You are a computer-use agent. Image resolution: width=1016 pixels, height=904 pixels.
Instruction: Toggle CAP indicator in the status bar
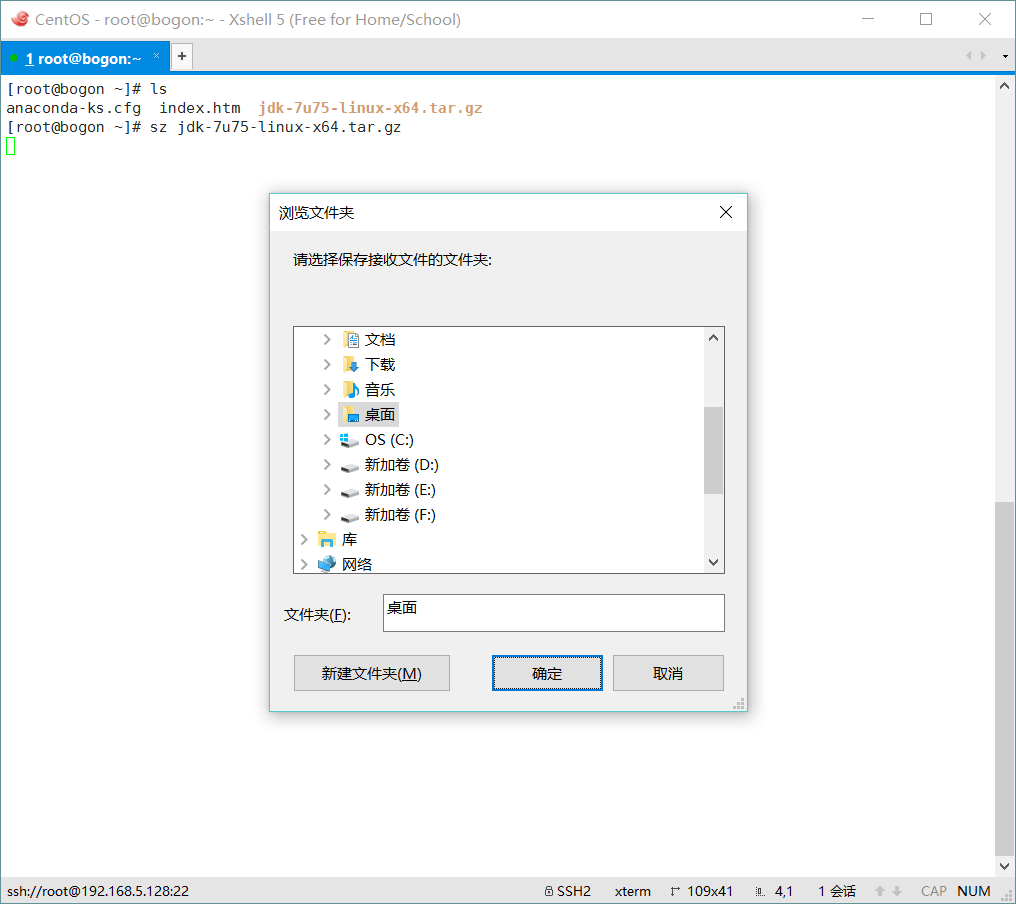(x=933, y=890)
